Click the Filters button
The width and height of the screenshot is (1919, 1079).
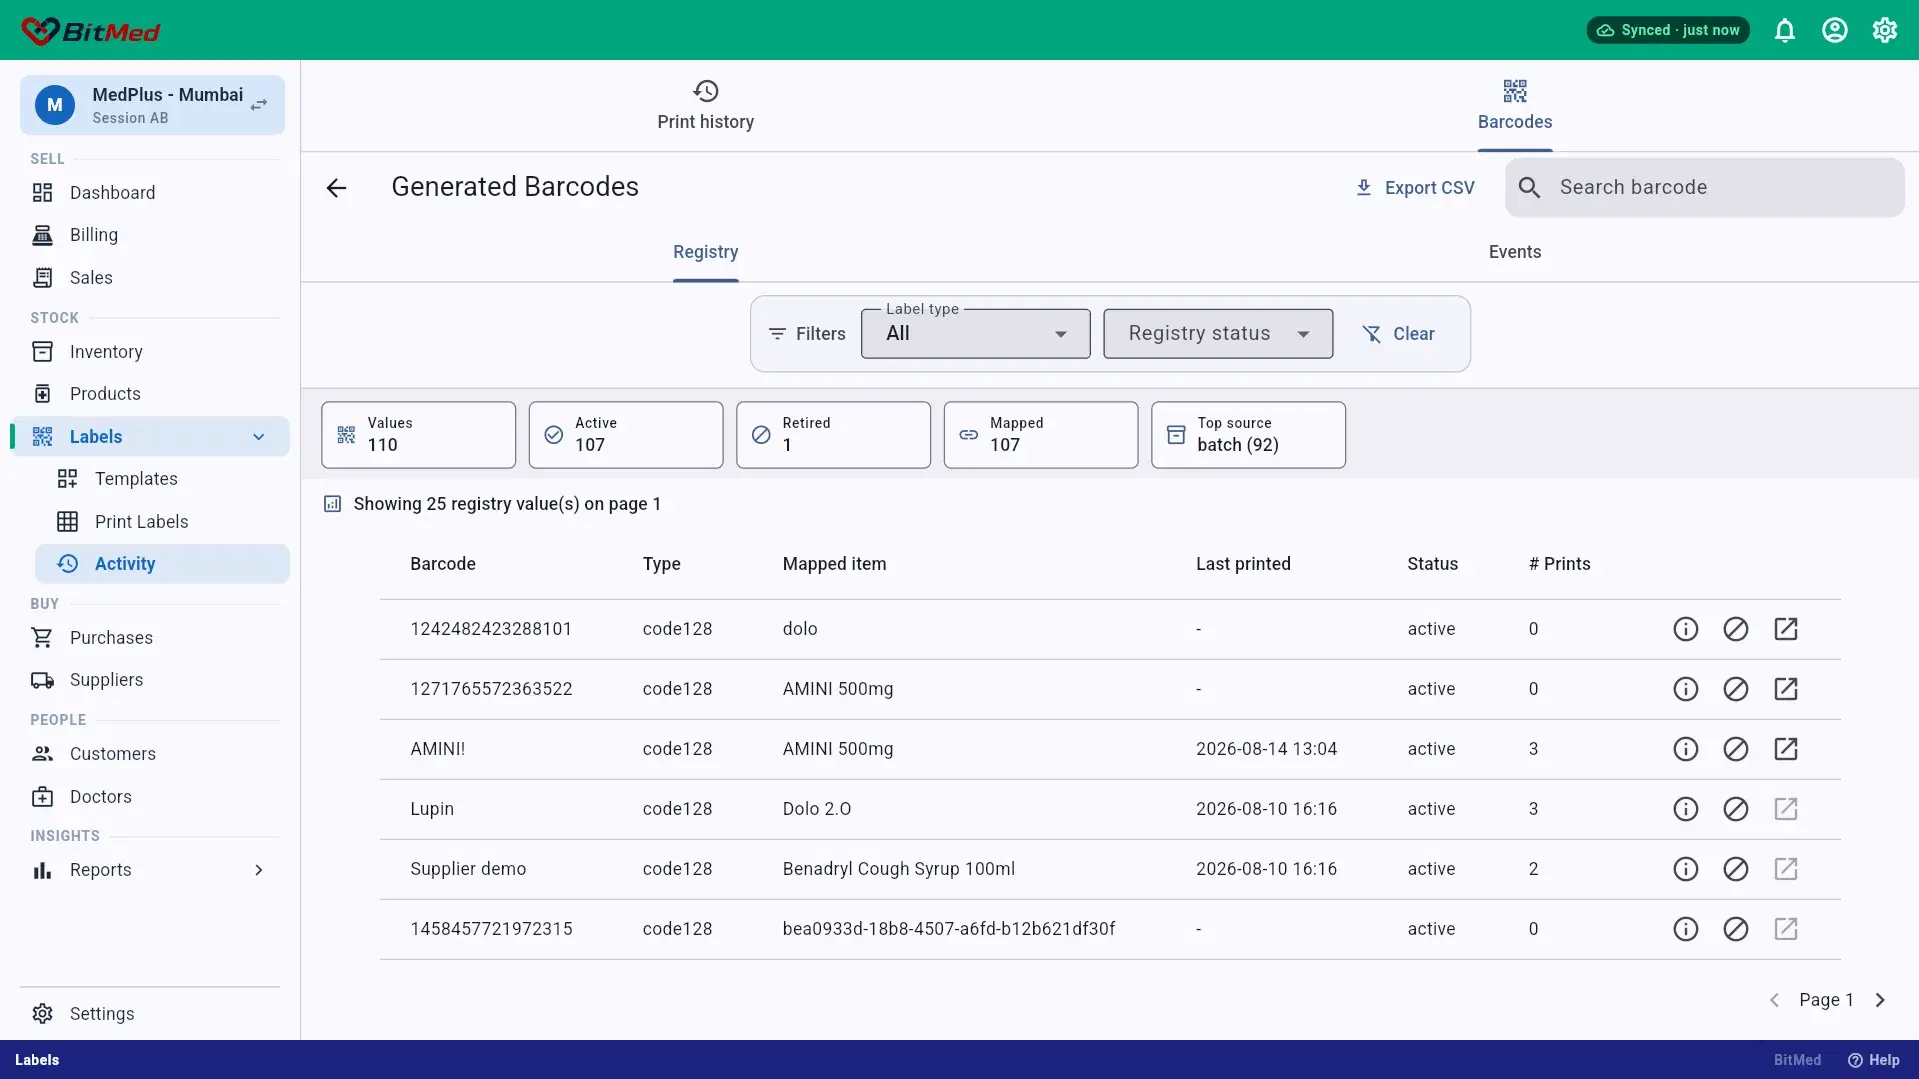point(806,334)
